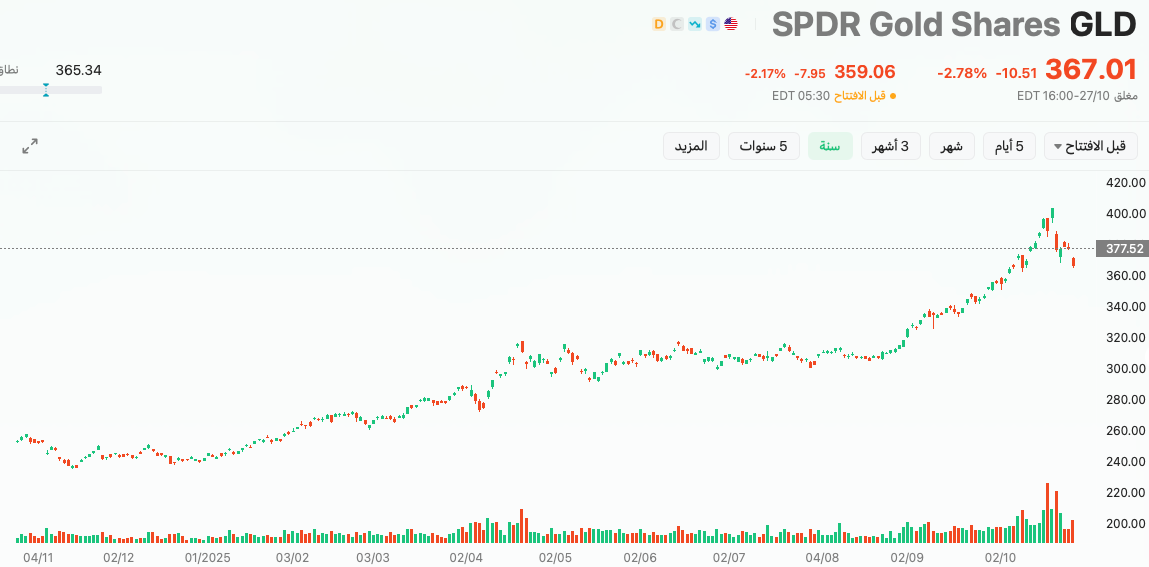Click the 02/10 date marker on axis
This screenshot has width=1149, height=567.
point(999,557)
